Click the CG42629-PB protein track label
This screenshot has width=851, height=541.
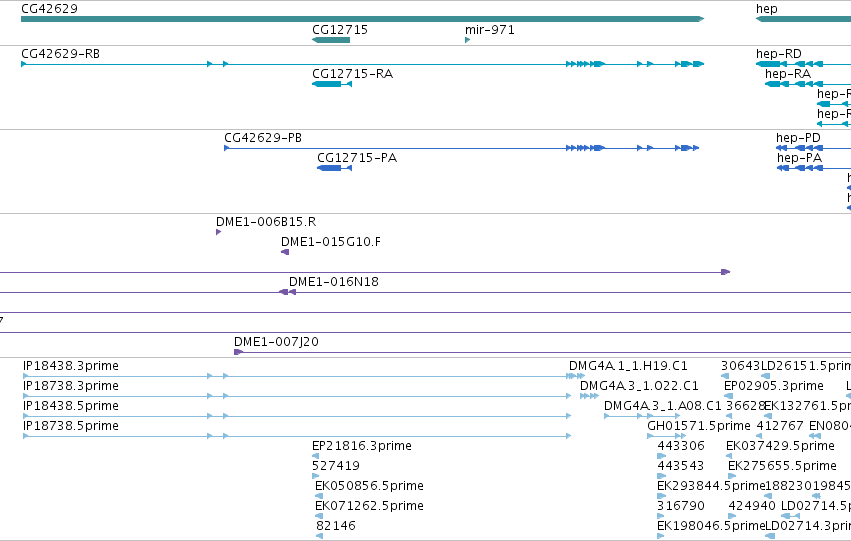tap(263, 138)
